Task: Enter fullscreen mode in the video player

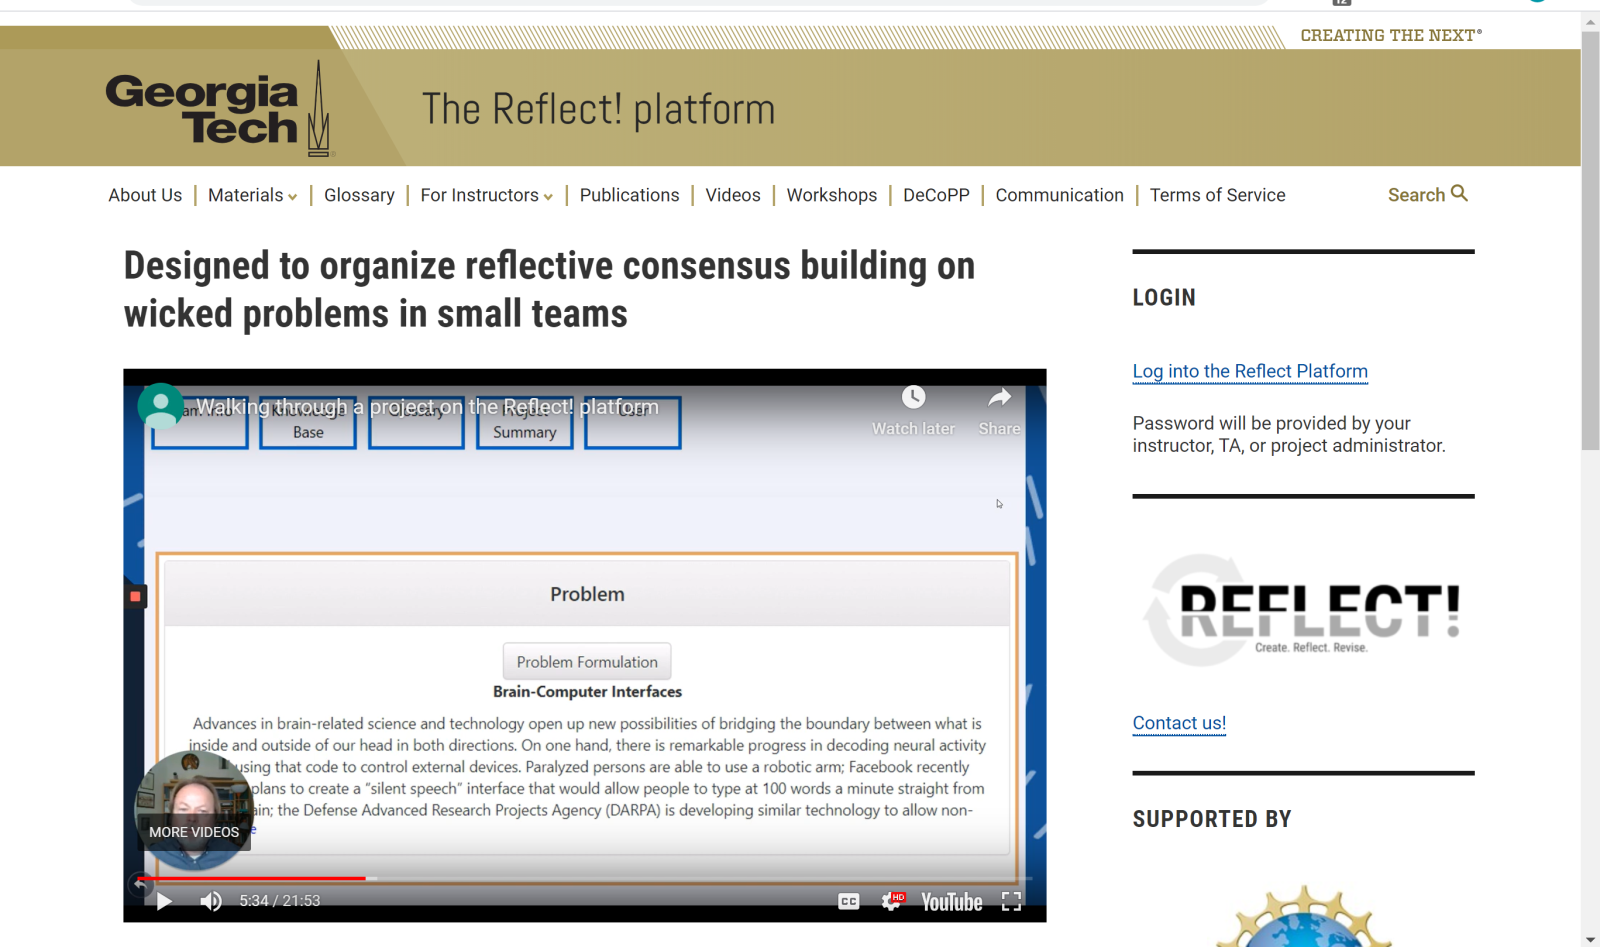Action: click(1011, 901)
